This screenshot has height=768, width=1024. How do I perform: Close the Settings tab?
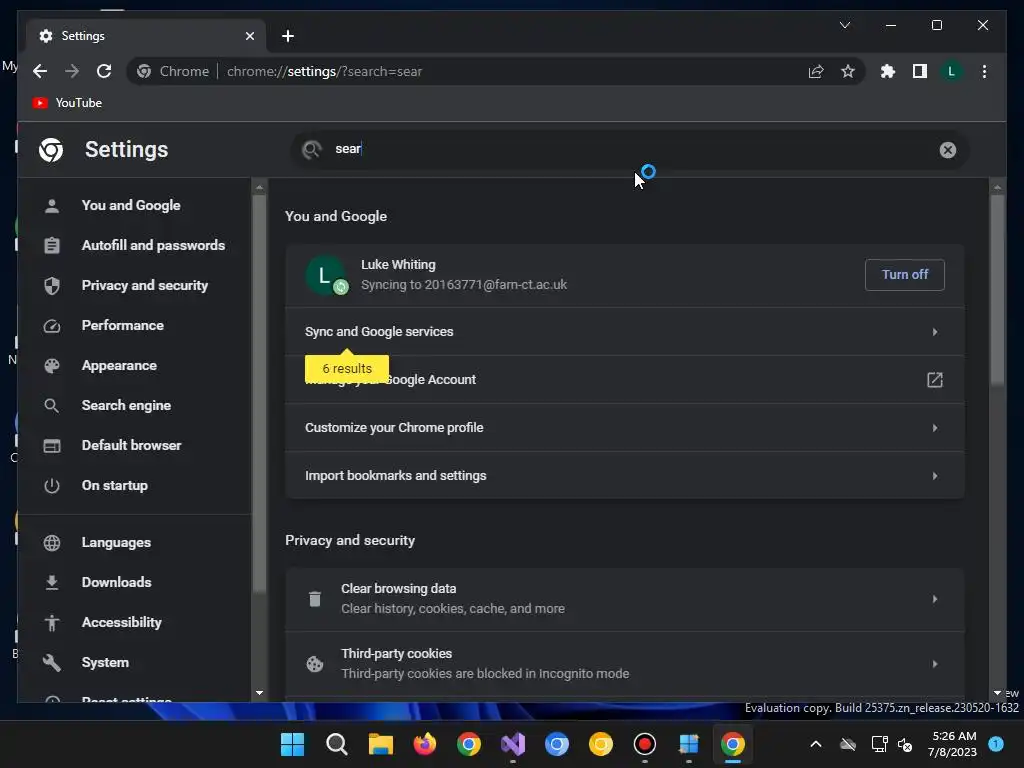pos(249,36)
